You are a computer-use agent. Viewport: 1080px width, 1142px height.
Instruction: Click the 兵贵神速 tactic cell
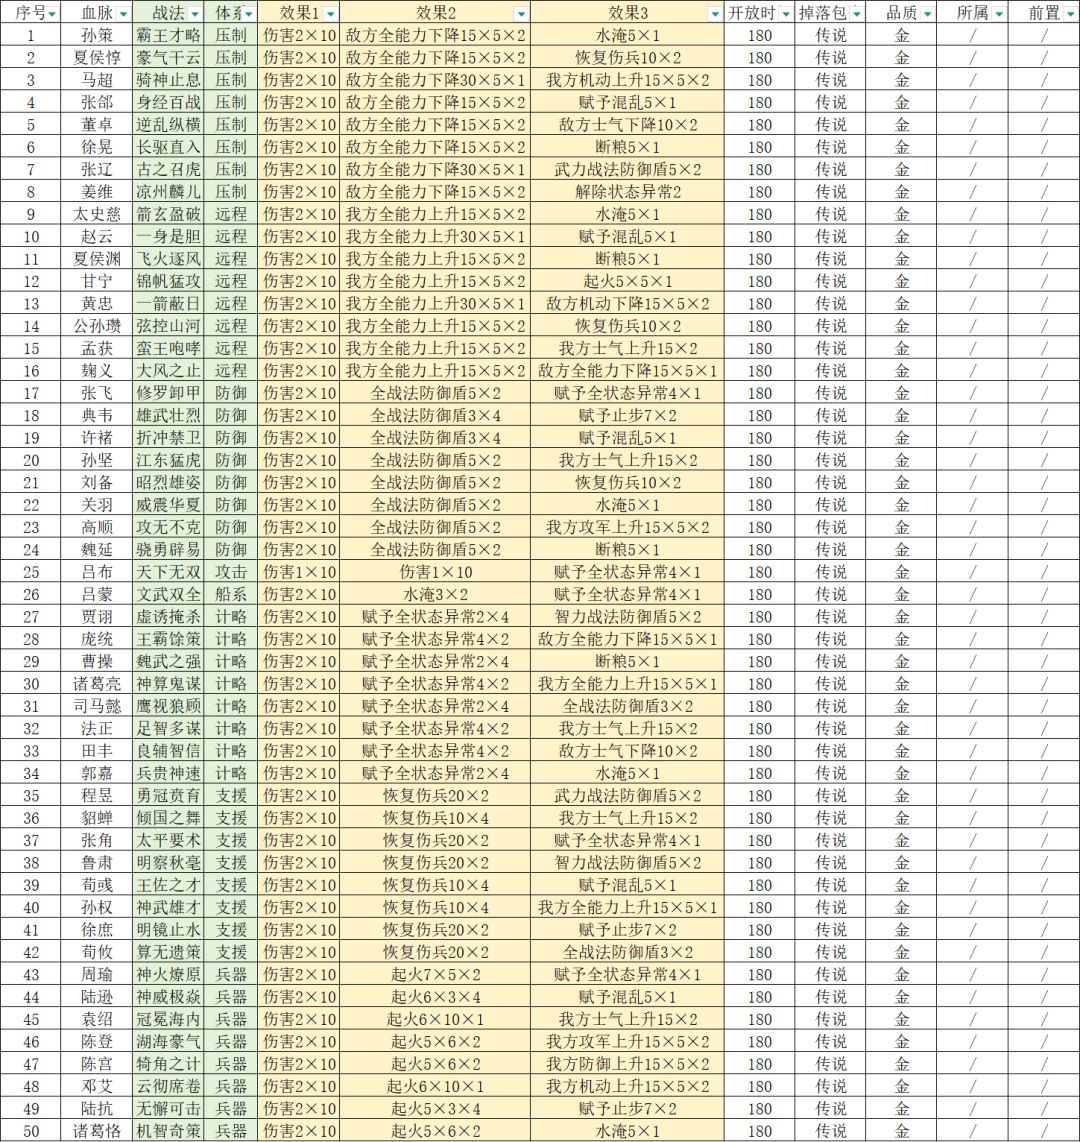coord(168,773)
